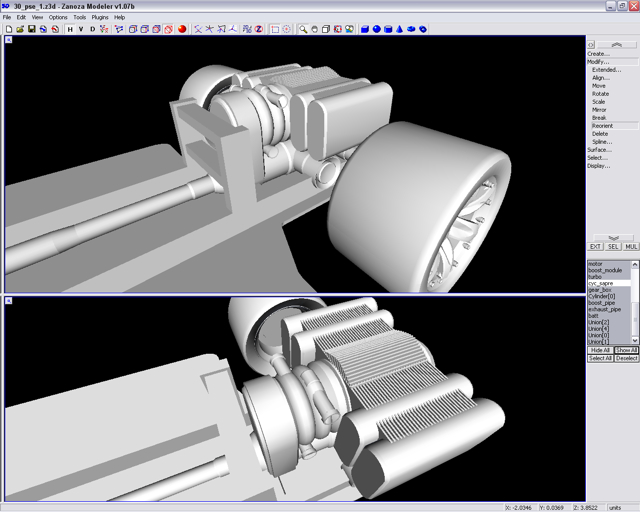
Task: Toggle the EXT mode button
Action: click(x=595, y=246)
